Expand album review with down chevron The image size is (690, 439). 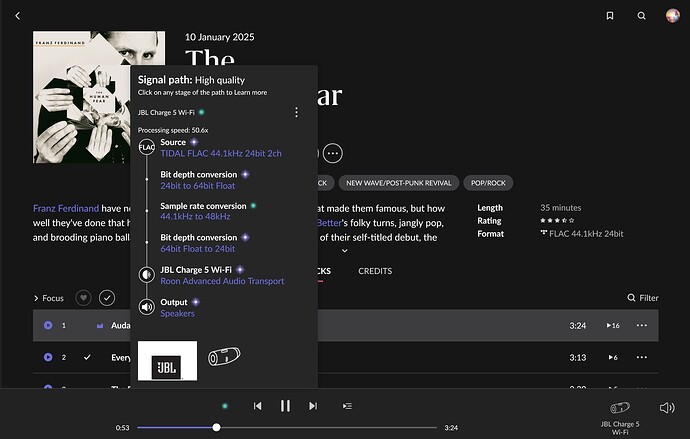pos(345,251)
